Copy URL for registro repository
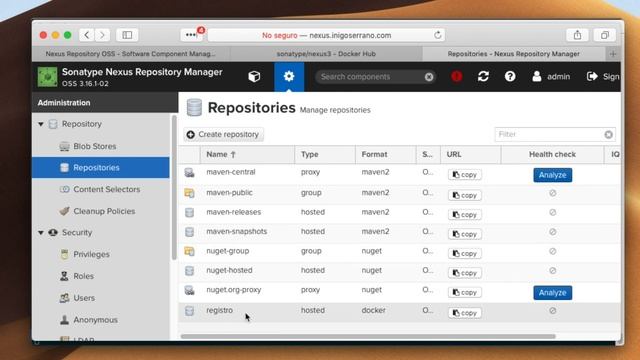The width and height of the screenshot is (640, 360). click(x=464, y=313)
